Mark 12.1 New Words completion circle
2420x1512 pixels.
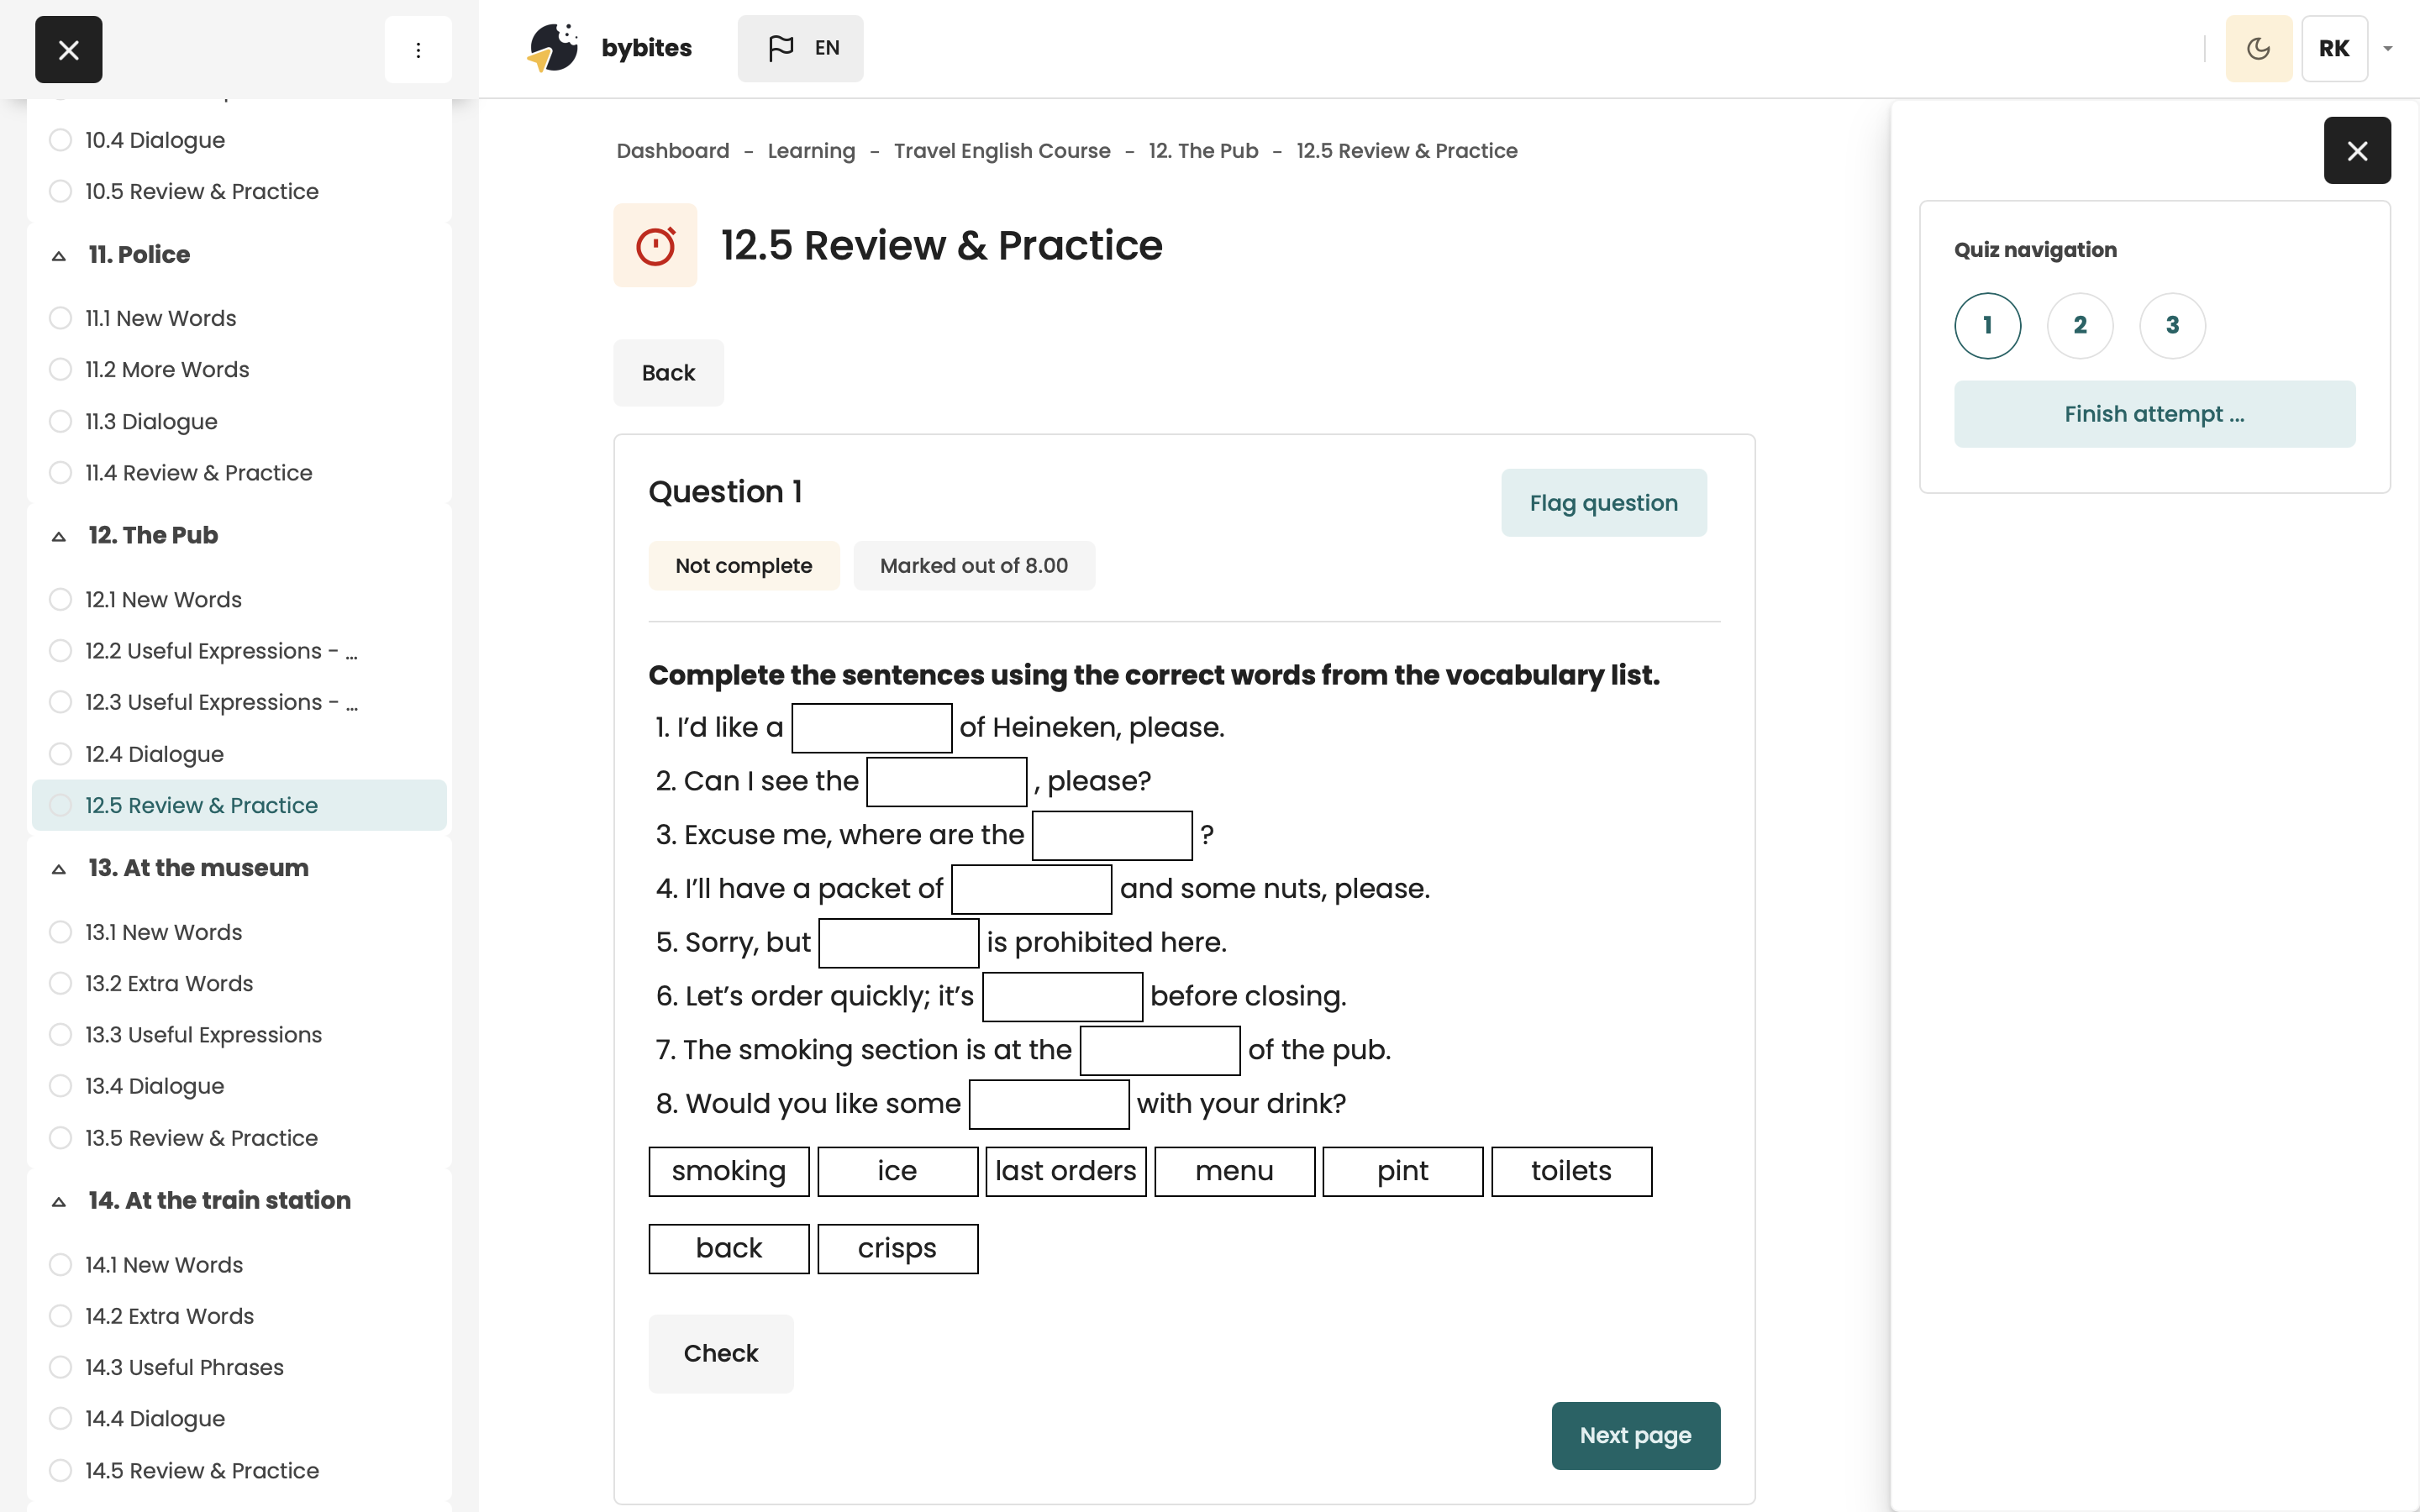pyautogui.click(x=61, y=599)
